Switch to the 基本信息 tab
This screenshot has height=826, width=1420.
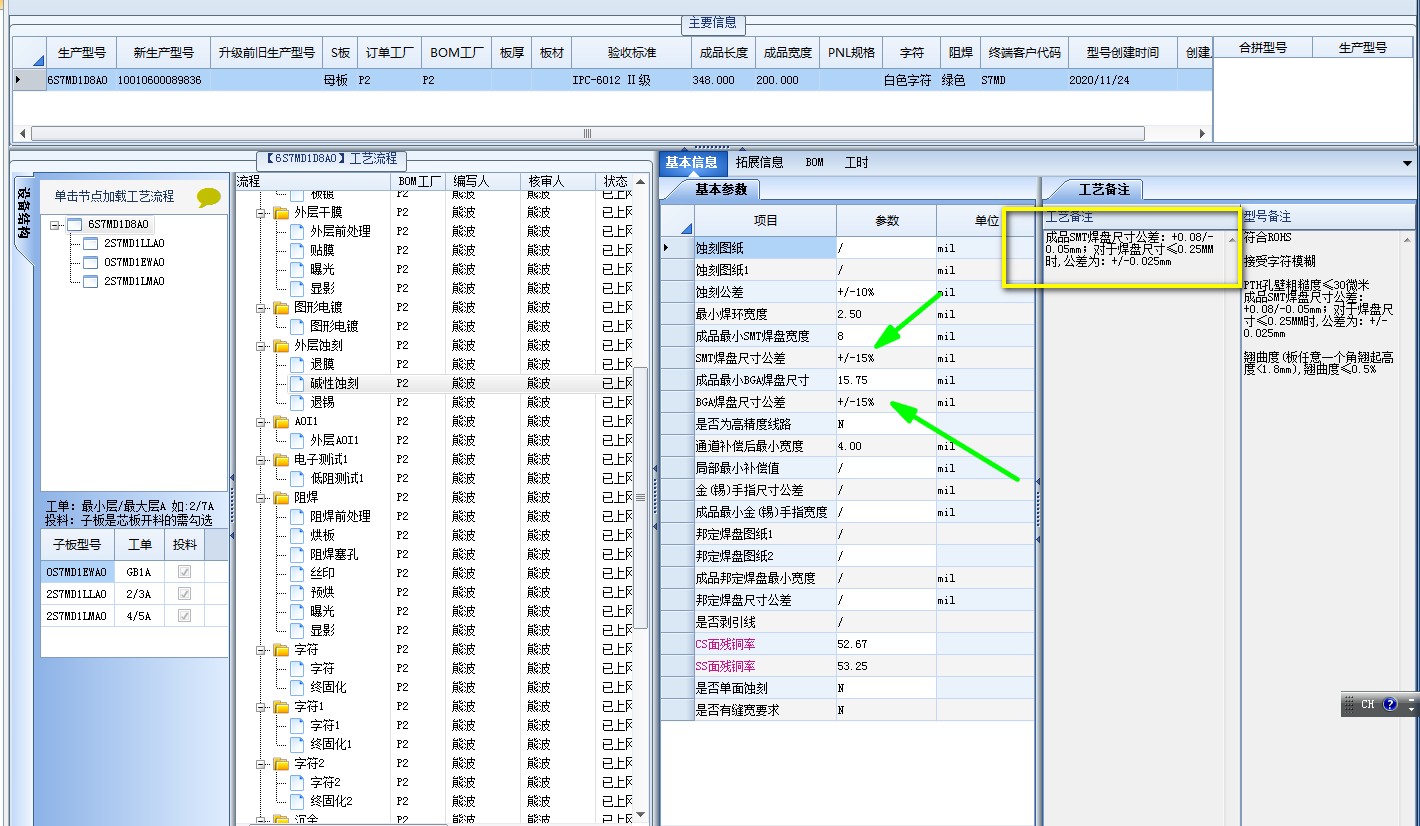point(691,162)
